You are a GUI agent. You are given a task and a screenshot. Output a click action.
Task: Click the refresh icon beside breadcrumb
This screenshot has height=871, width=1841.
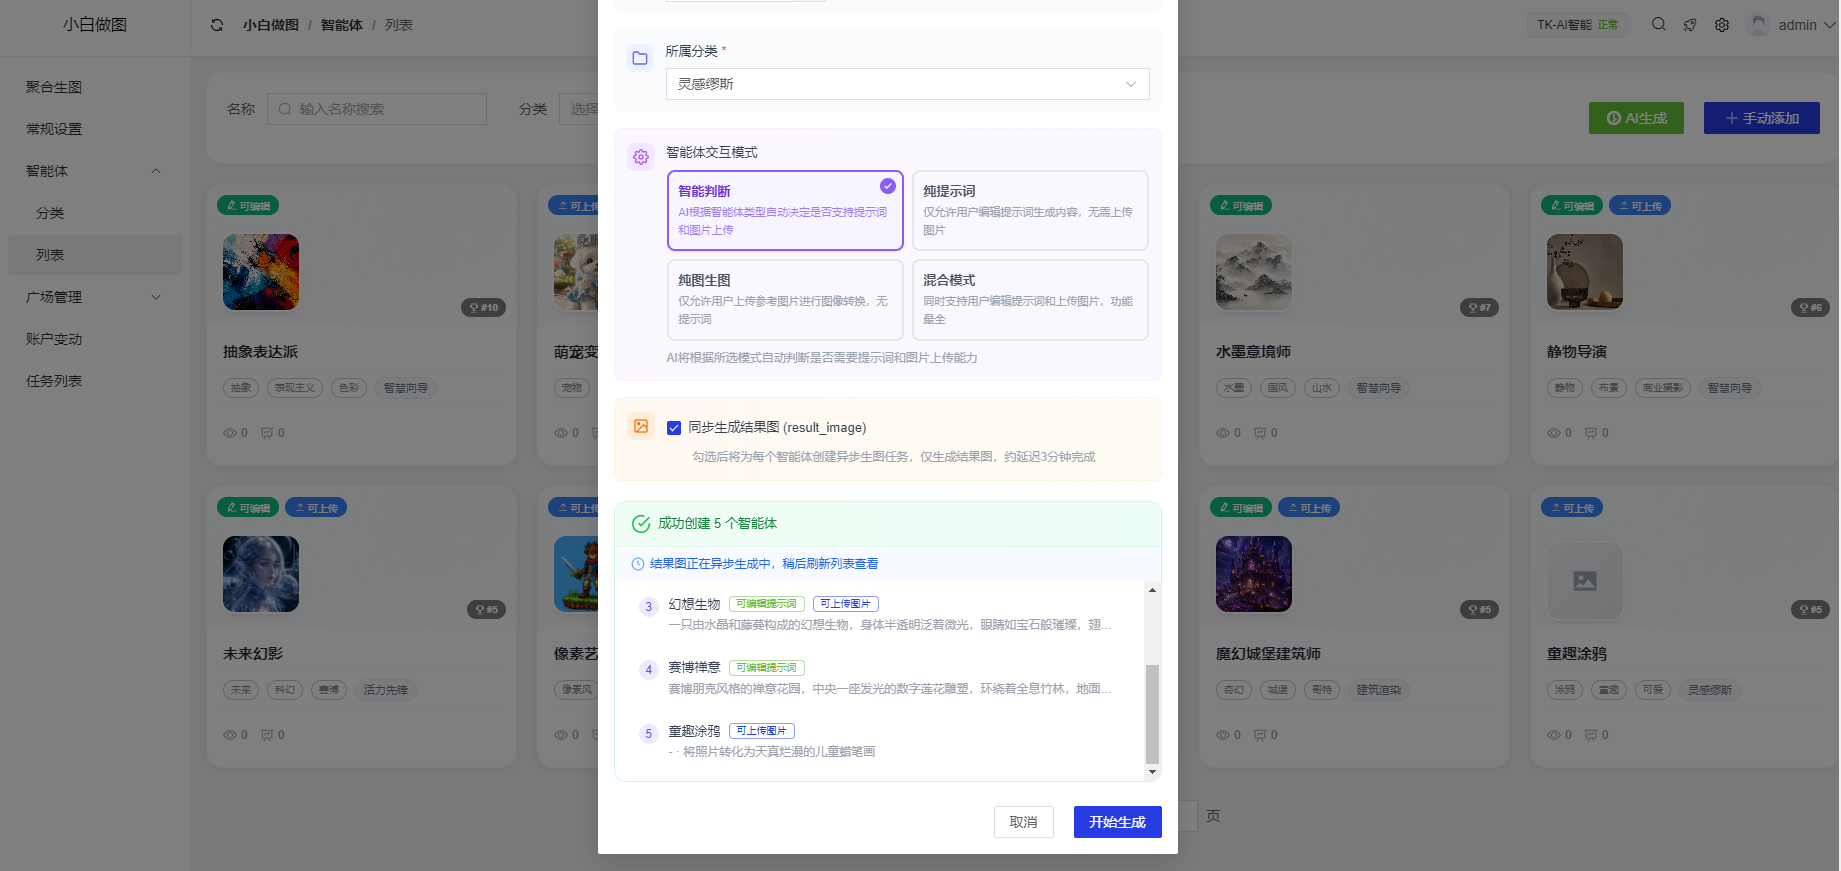[x=217, y=25]
